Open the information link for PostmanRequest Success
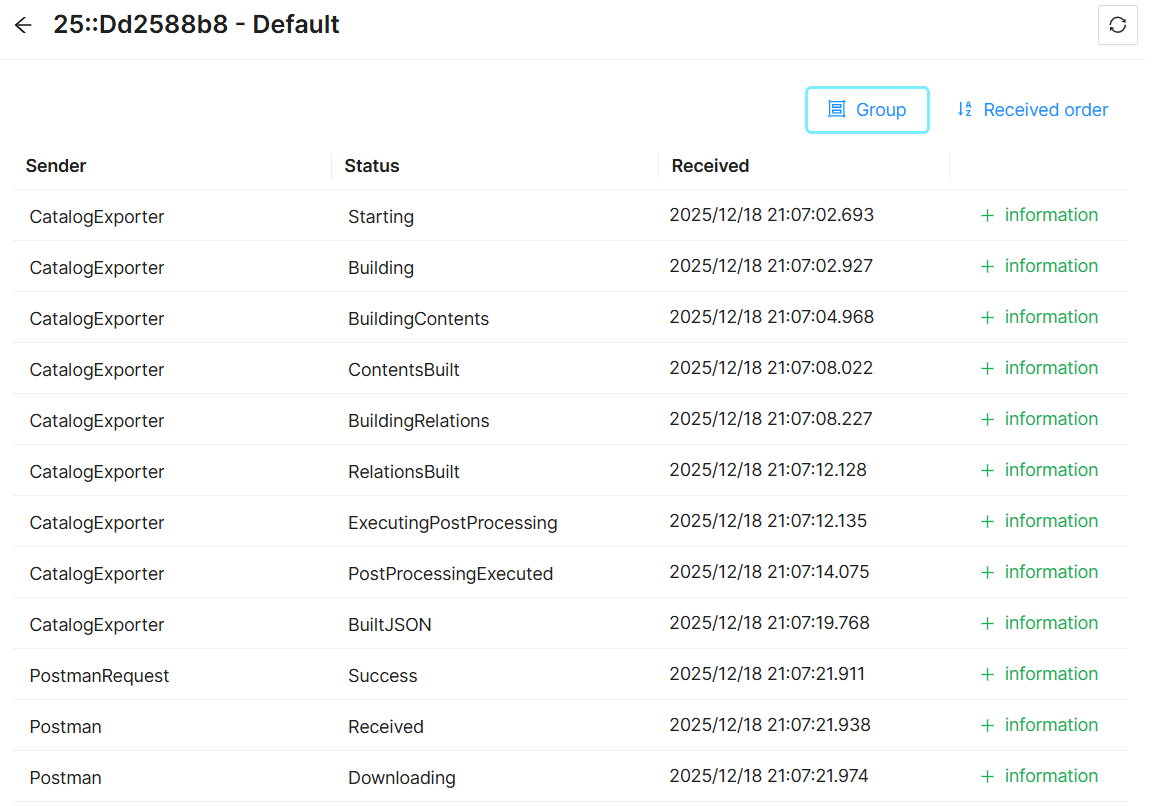This screenshot has height=806, width=1161. point(1050,674)
